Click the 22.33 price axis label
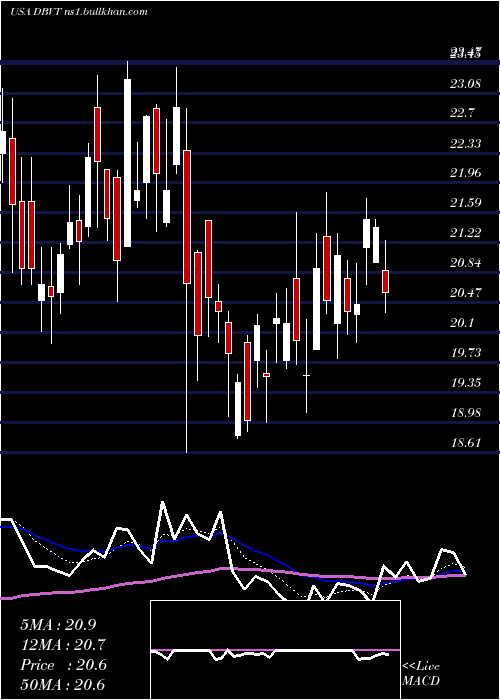The image size is (500, 700). tap(466, 143)
